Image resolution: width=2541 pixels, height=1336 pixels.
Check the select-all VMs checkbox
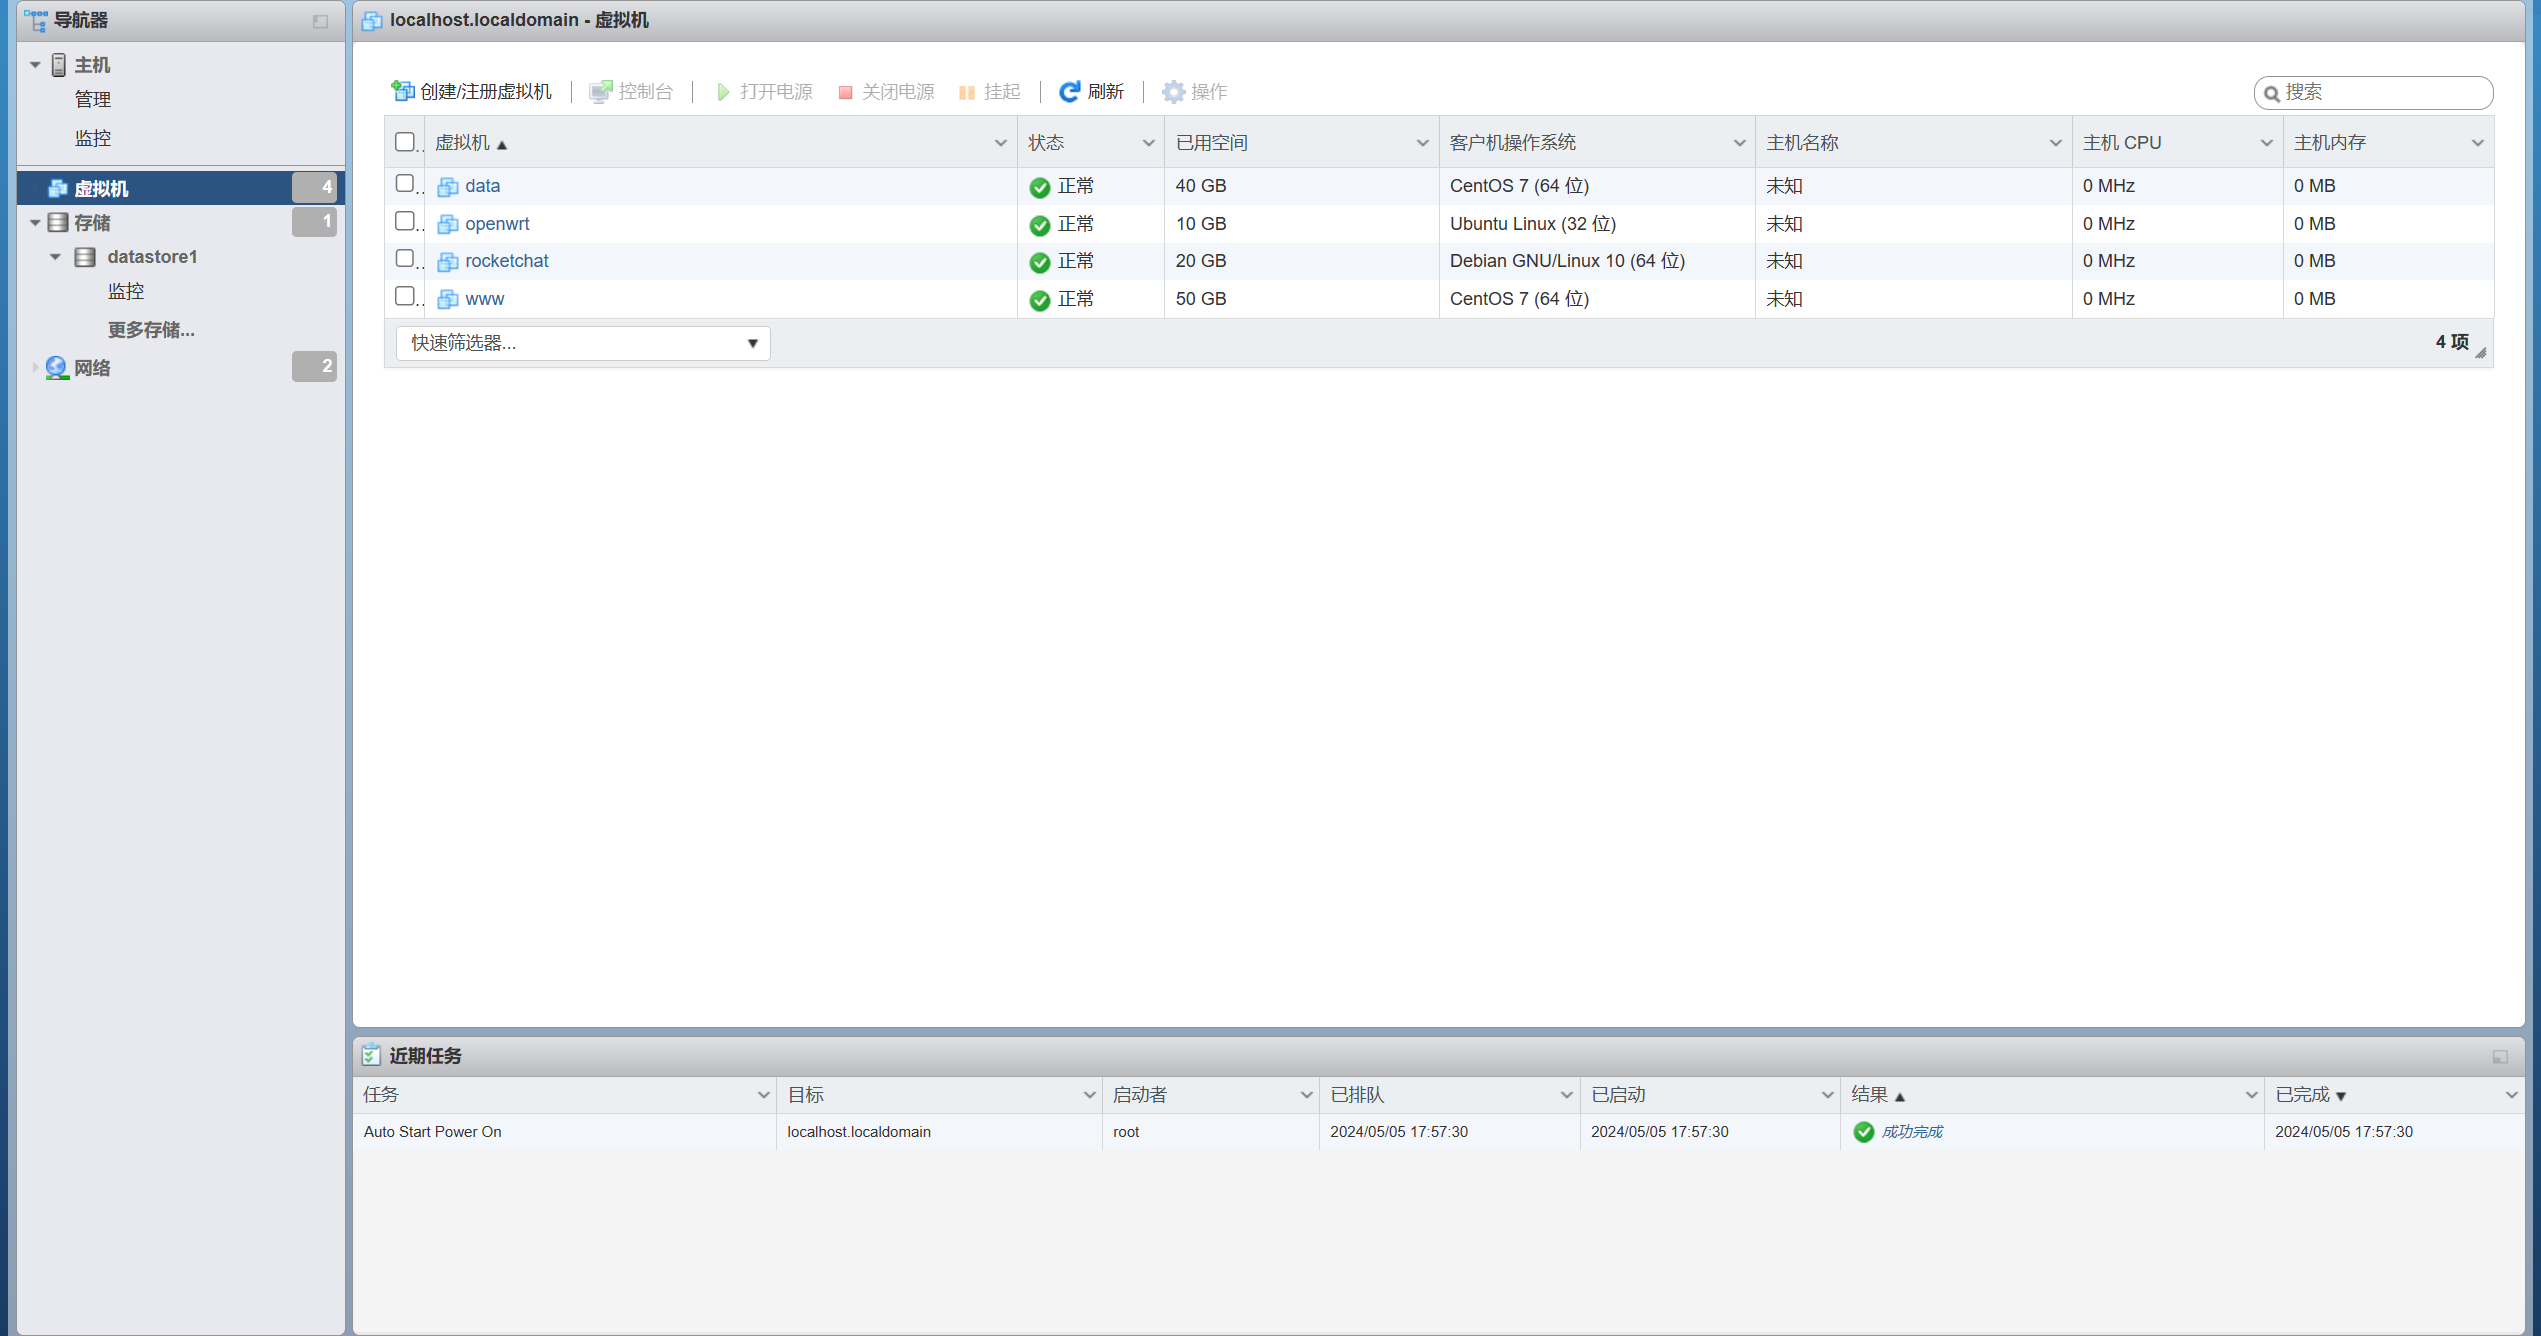(x=404, y=142)
